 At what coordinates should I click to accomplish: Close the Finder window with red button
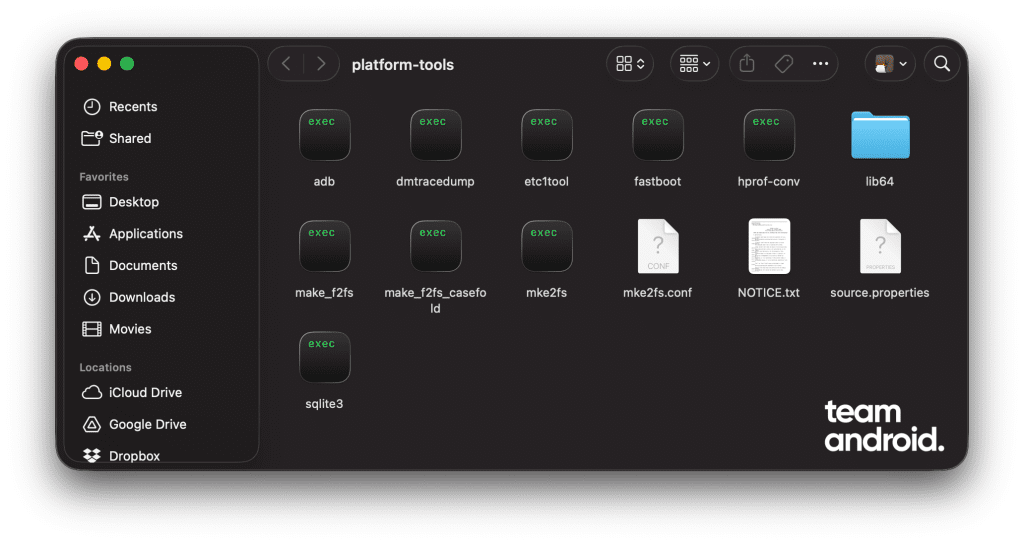pos(81,63)
